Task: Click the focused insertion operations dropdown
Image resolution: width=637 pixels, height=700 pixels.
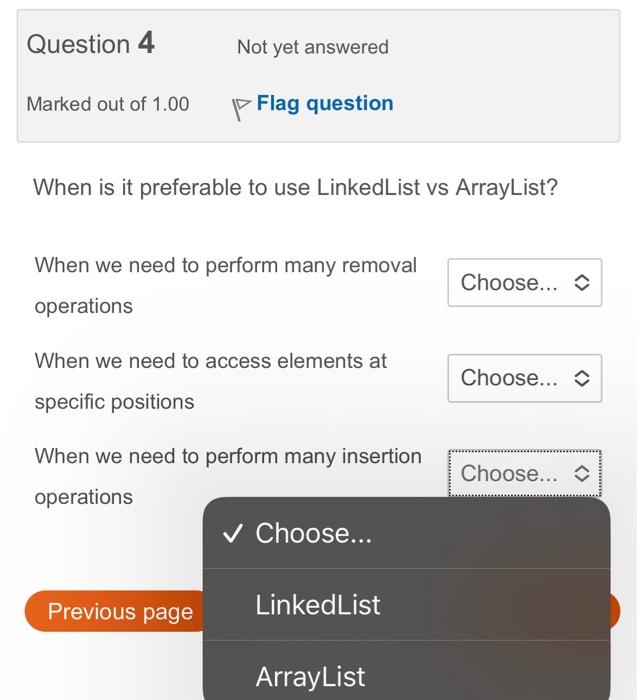Action: tap(525, 473)
